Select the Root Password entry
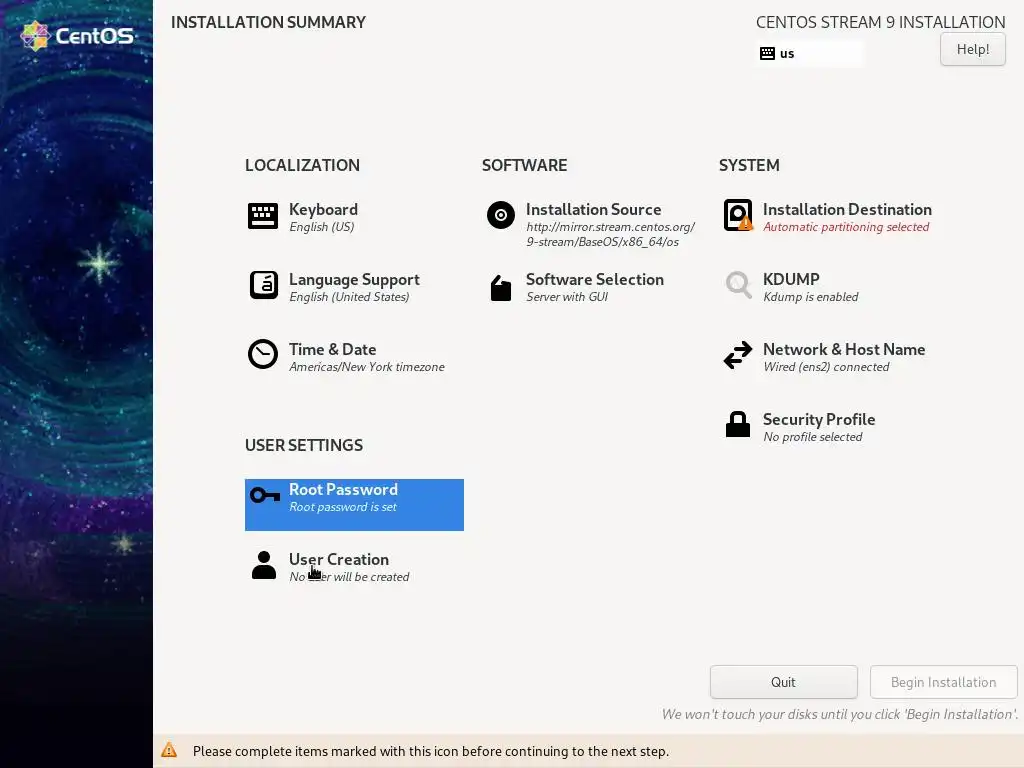The height and width of the screenshot is (768, 1024). pyautogui.click(x=354, y=504)
